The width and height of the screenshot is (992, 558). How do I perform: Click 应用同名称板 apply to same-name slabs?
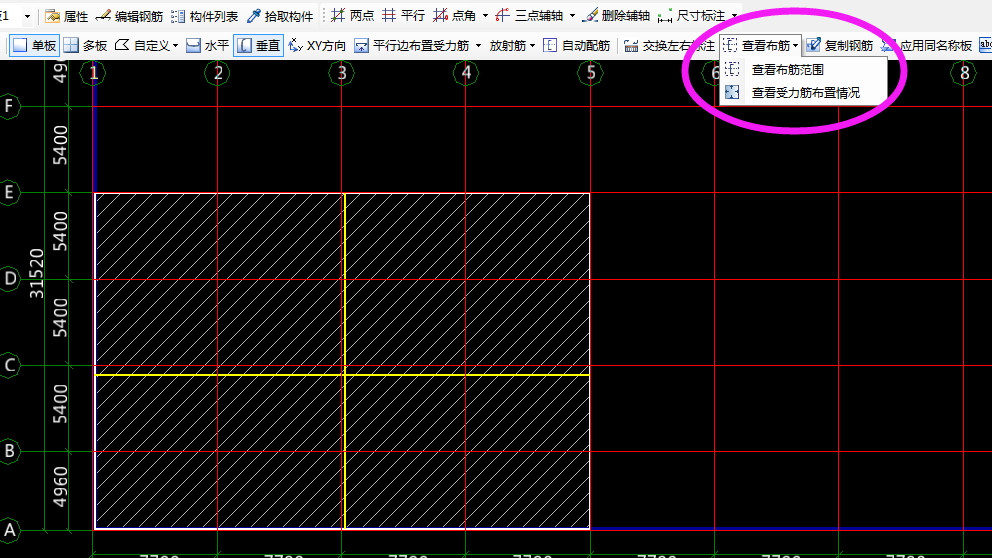pos(926,46)
